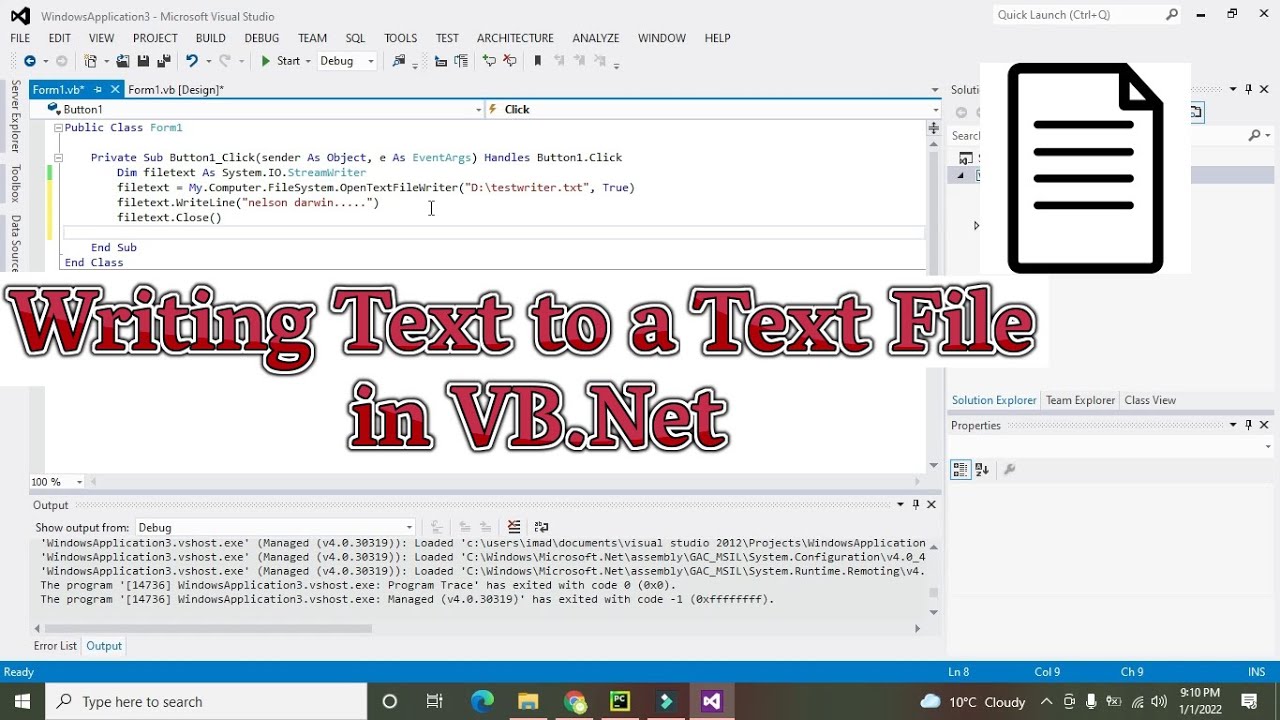
Task: Toggle a bookmark on current line
Action: pos(538,61)
